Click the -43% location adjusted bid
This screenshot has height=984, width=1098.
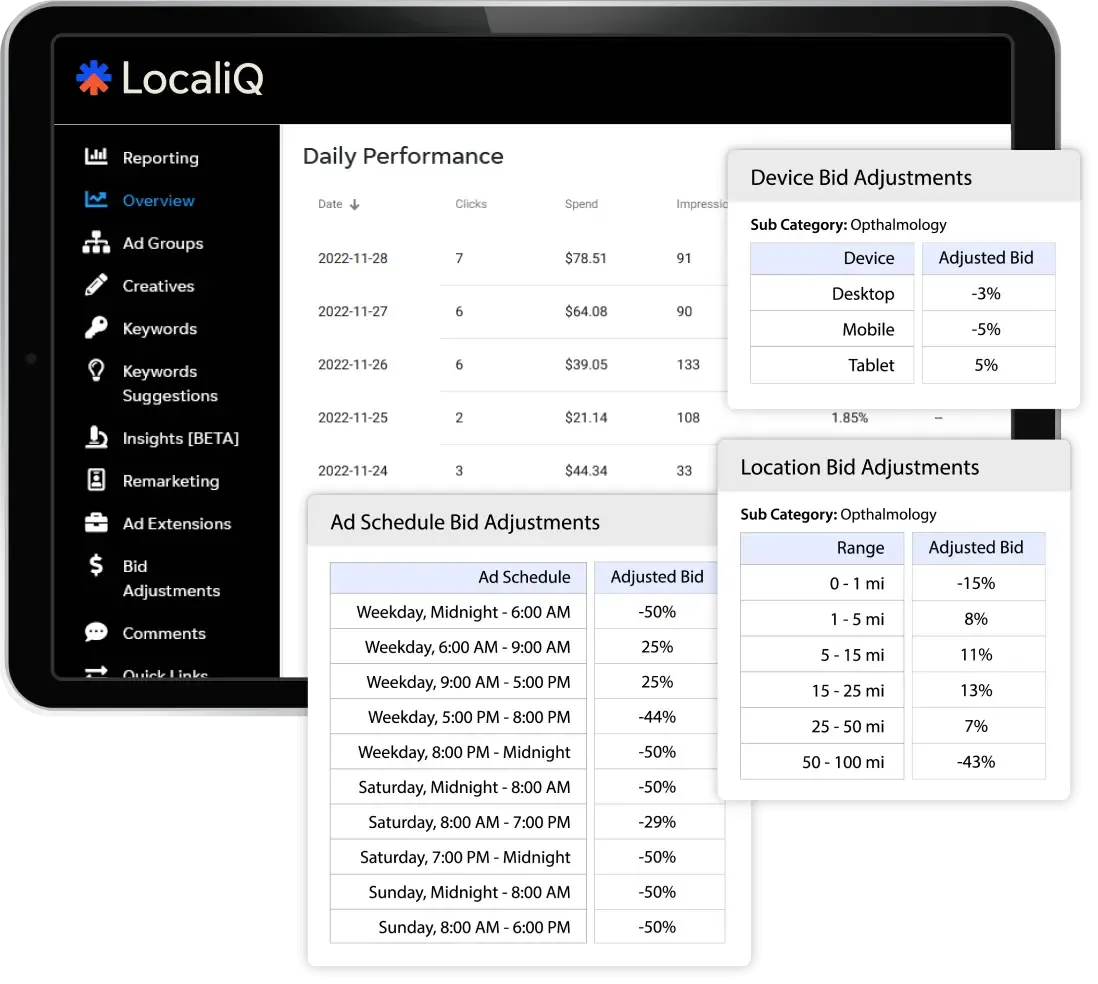point(976,762)
